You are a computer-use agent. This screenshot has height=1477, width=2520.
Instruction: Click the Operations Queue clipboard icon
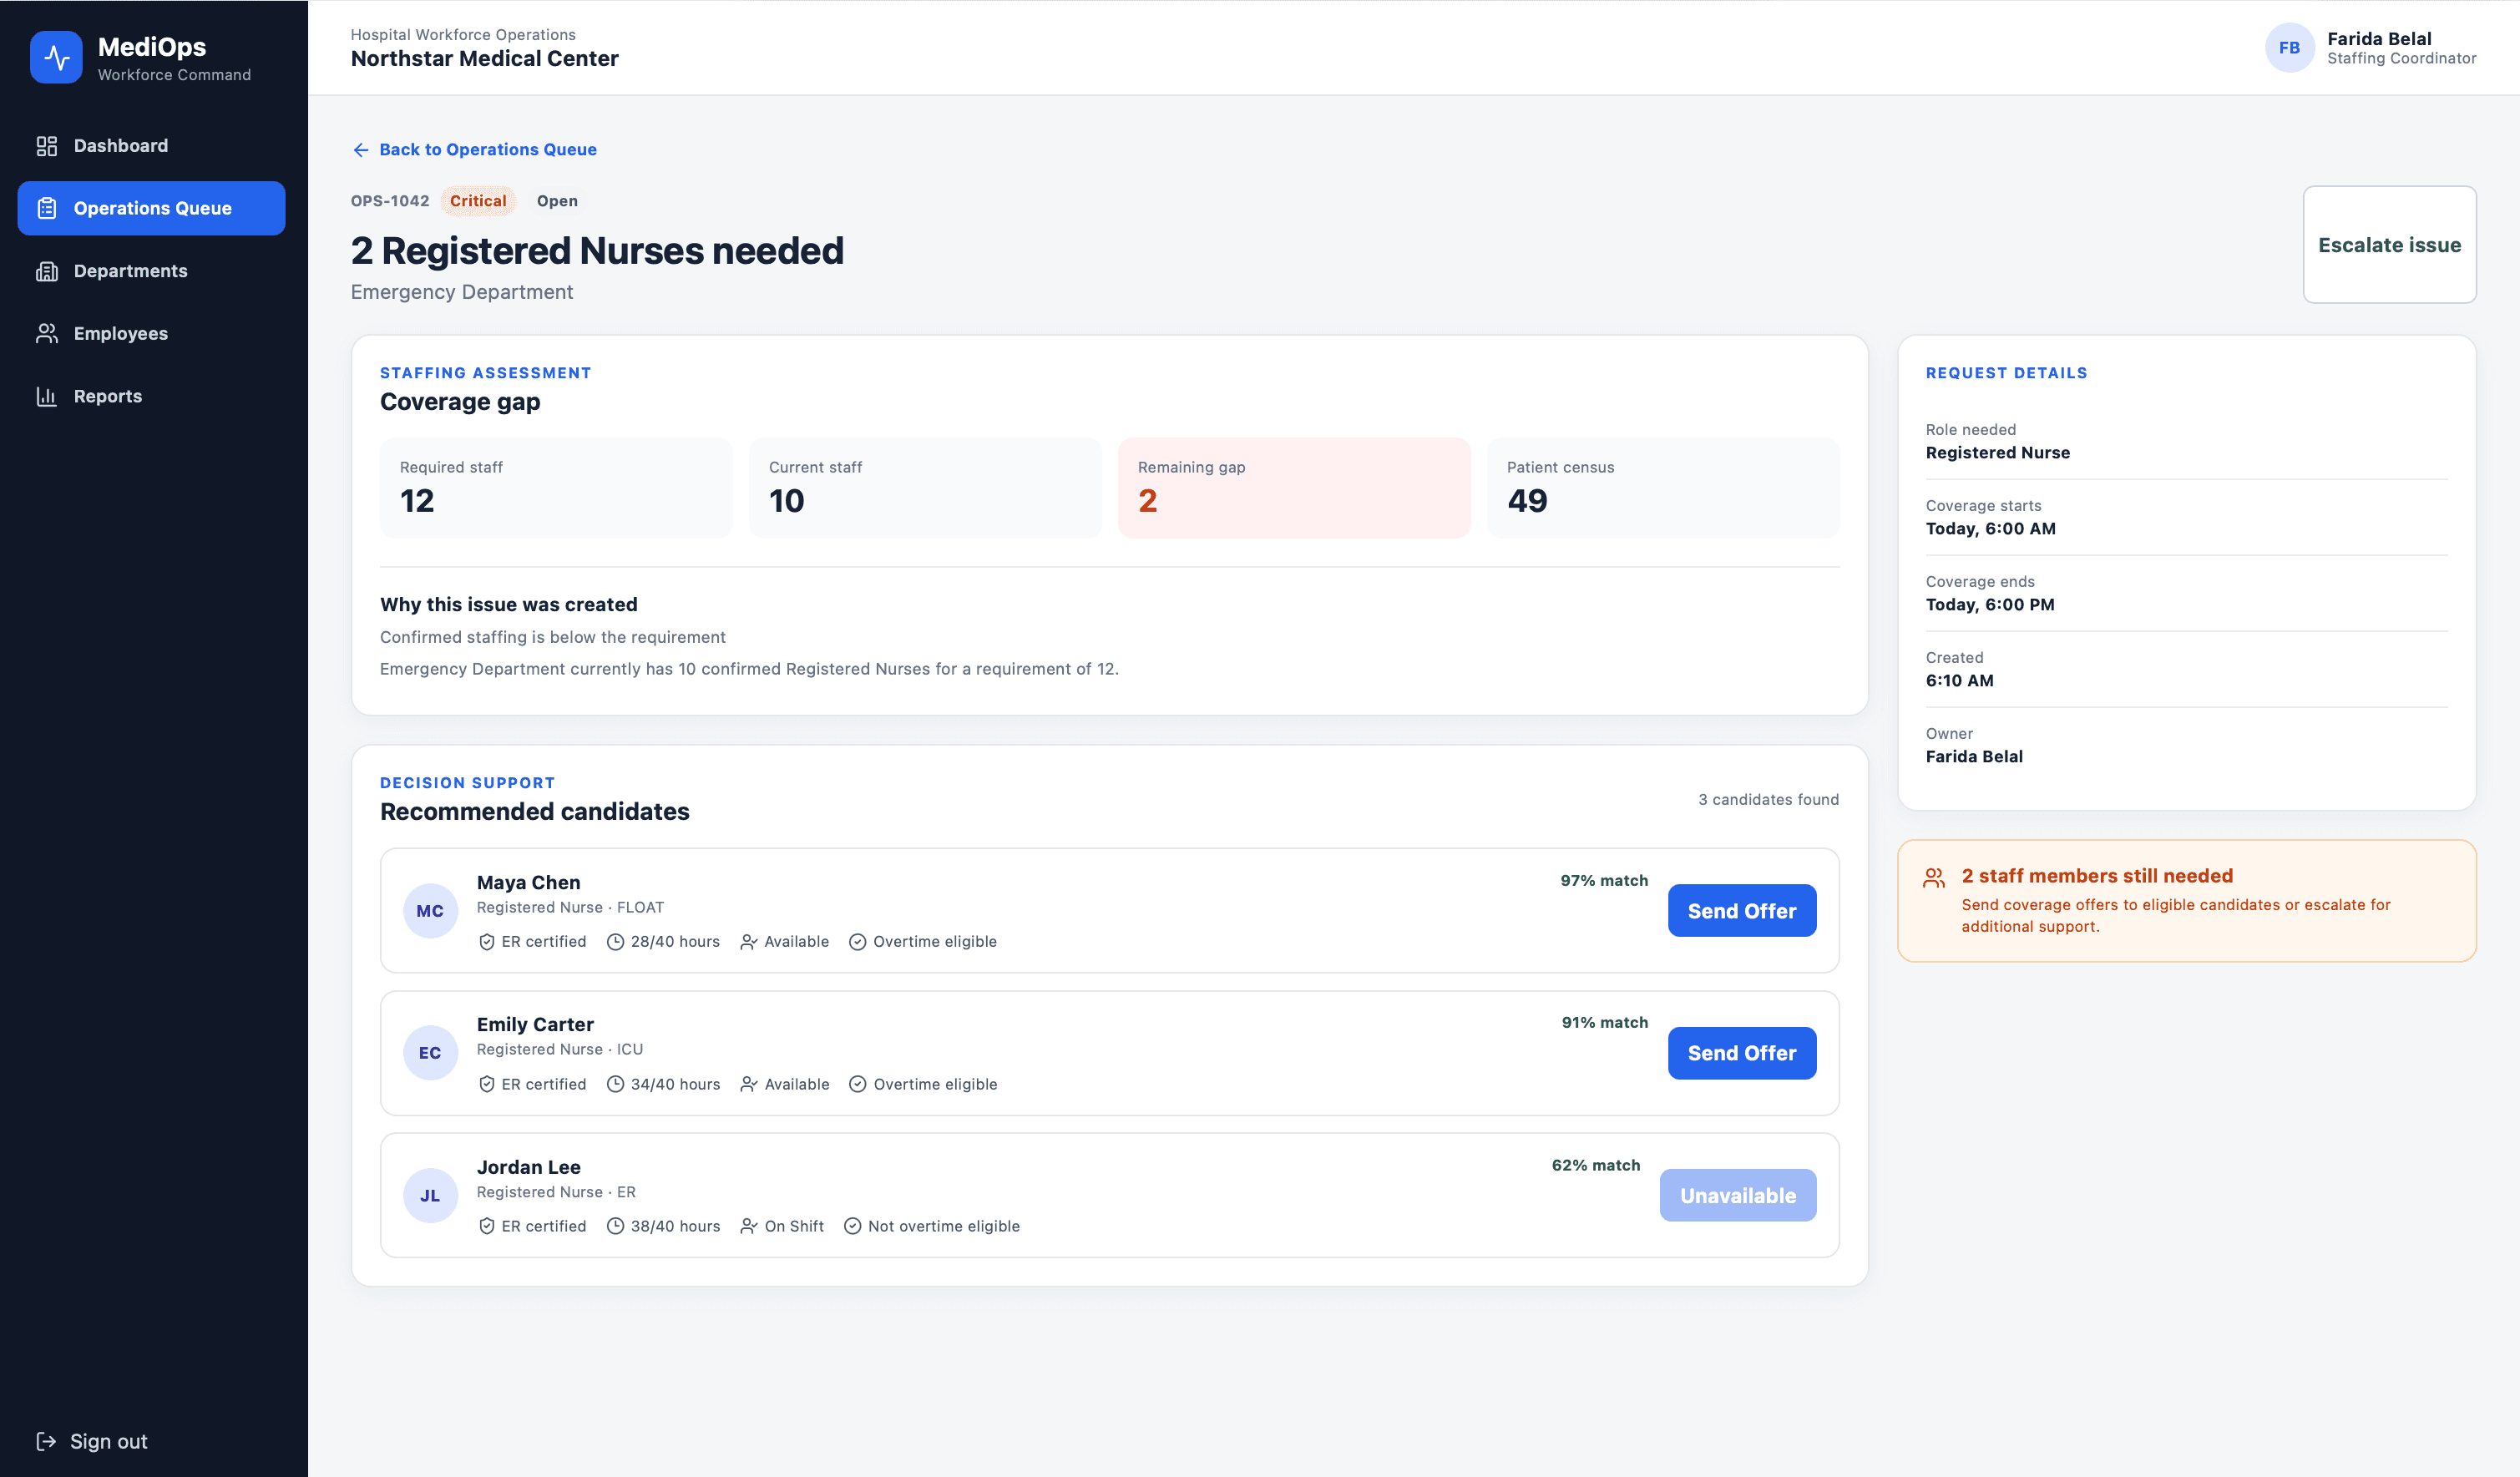[47, 208]
